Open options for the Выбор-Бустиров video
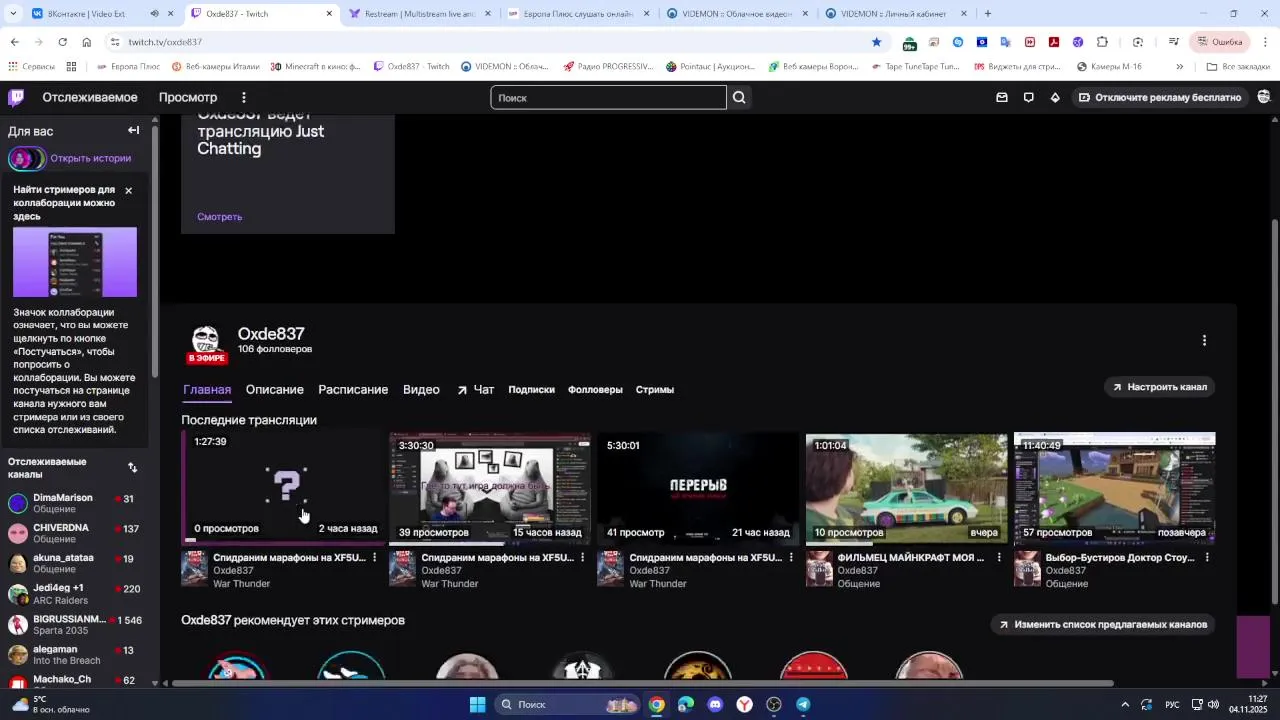The image size is (1280, 720). point(1207,557)
